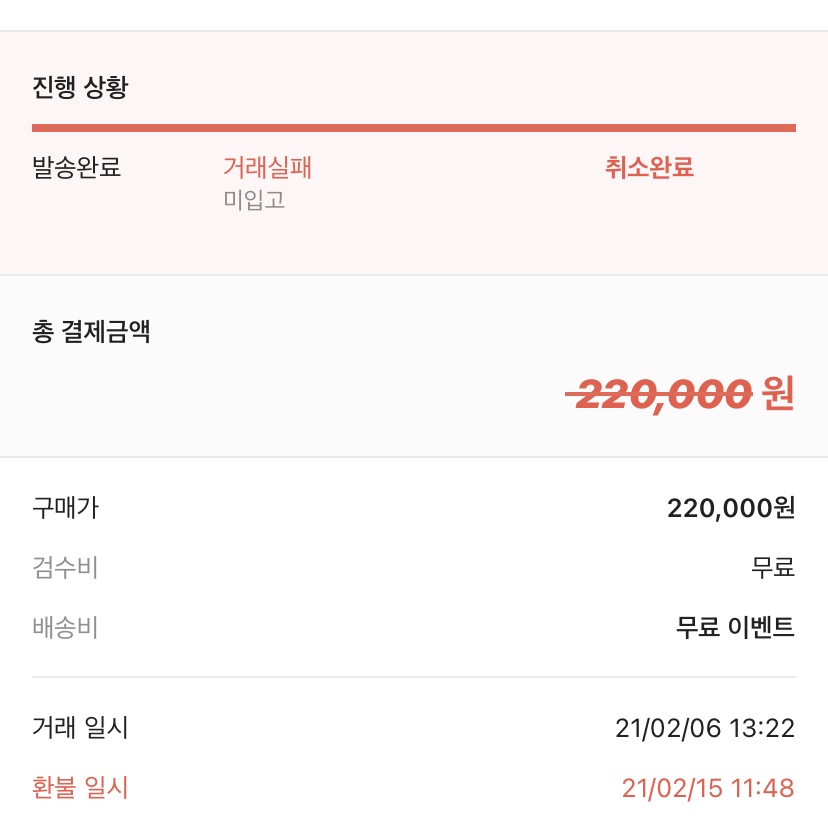Screen dimensions: 828x828
Task: Click the 21/02/06 13:22 transaction date
Action: 705,728
